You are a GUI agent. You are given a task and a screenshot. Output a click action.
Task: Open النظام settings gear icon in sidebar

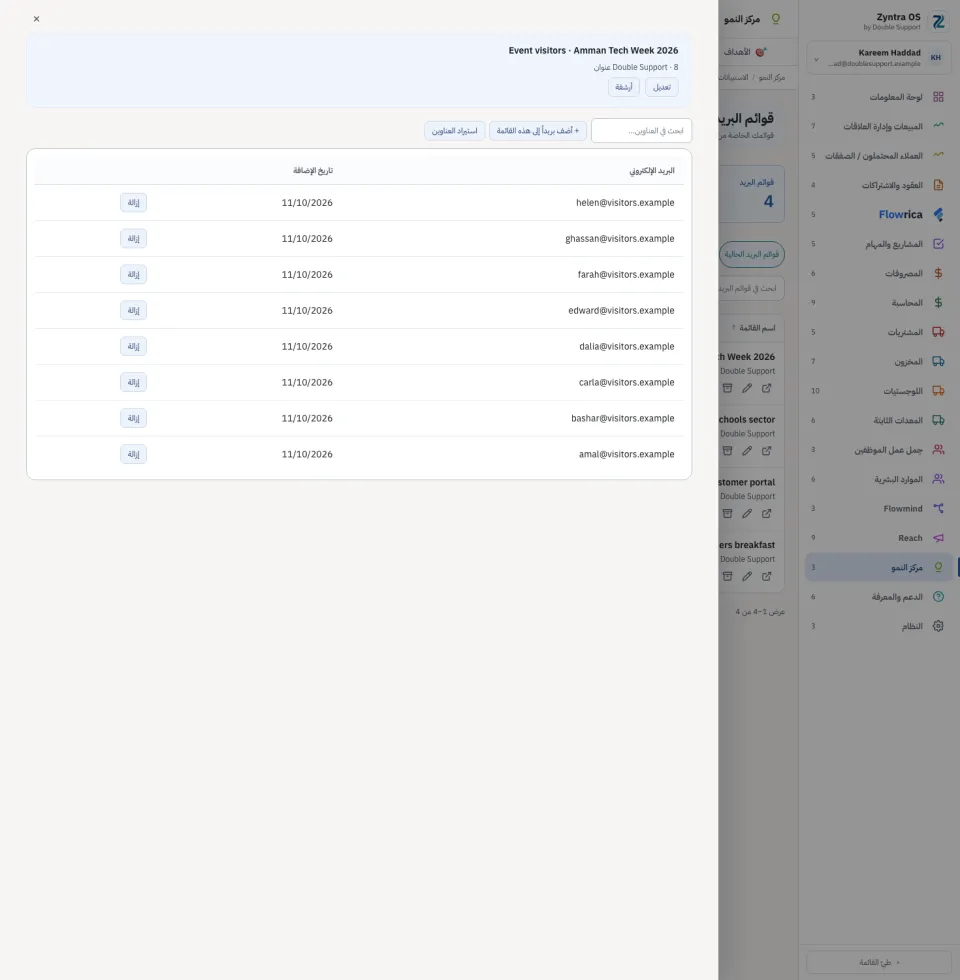tap(938, 626)
